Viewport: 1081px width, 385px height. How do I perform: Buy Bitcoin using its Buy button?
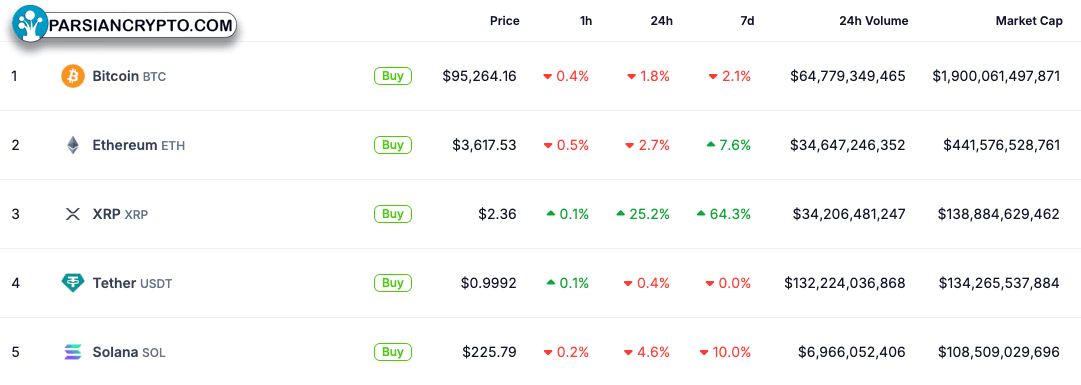click(393, 76)
